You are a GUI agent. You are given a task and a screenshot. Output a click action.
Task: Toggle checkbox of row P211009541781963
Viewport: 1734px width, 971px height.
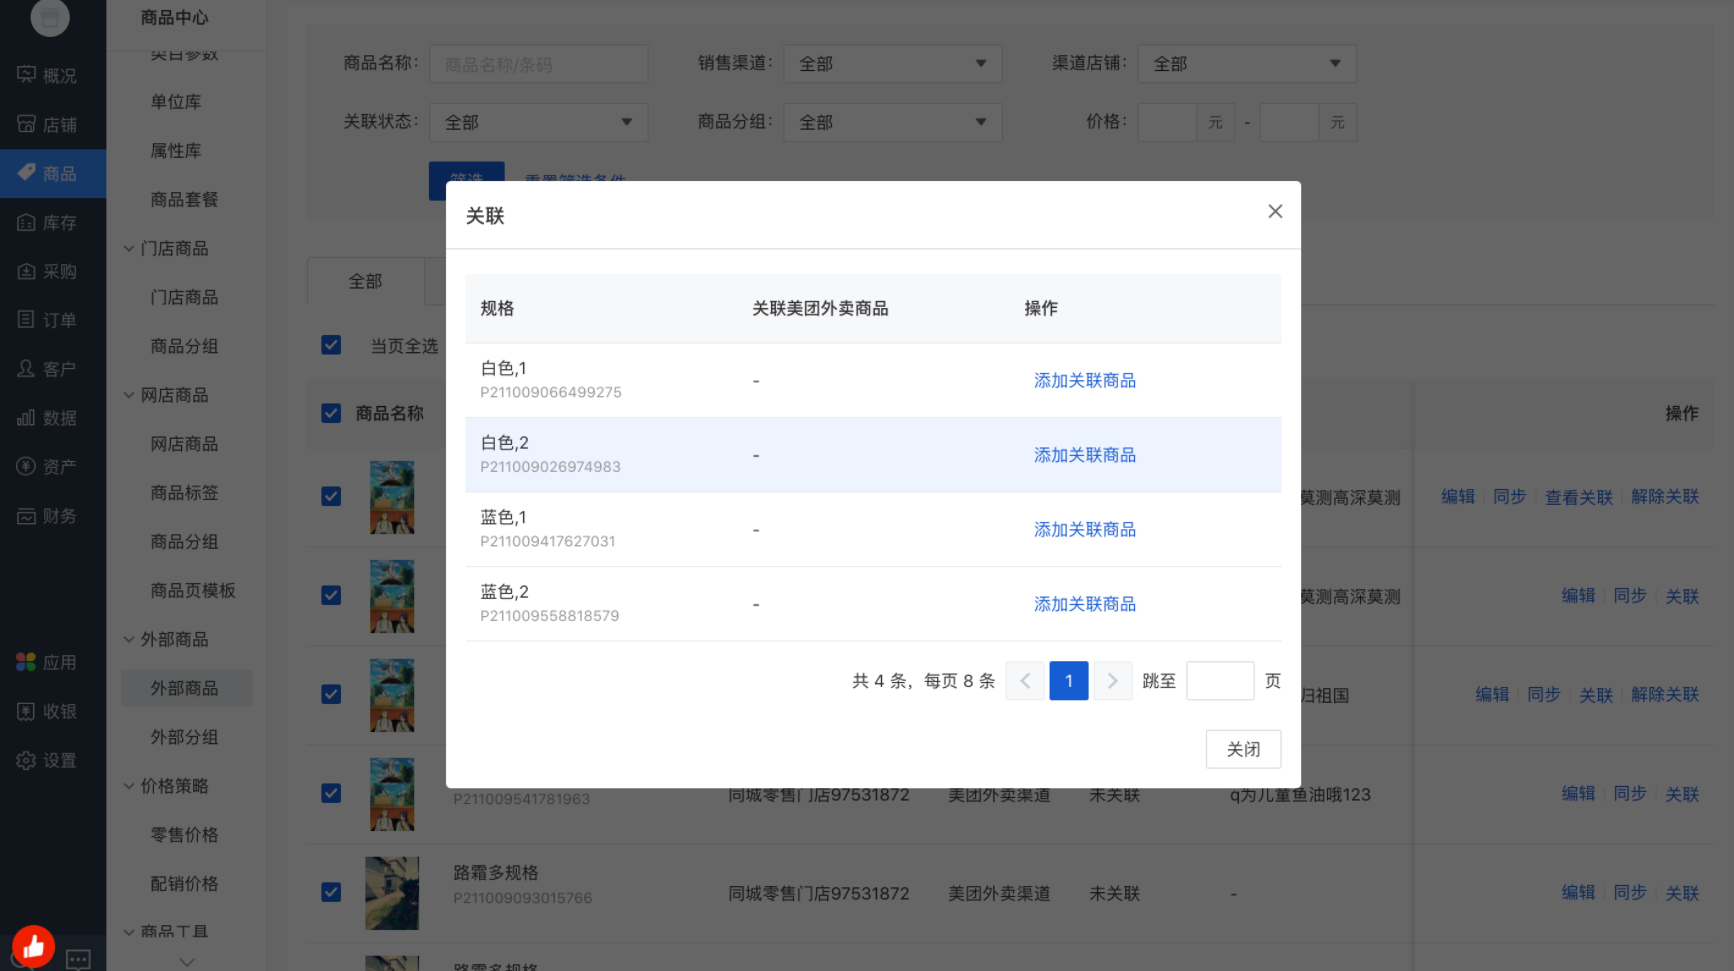[331, 793]
